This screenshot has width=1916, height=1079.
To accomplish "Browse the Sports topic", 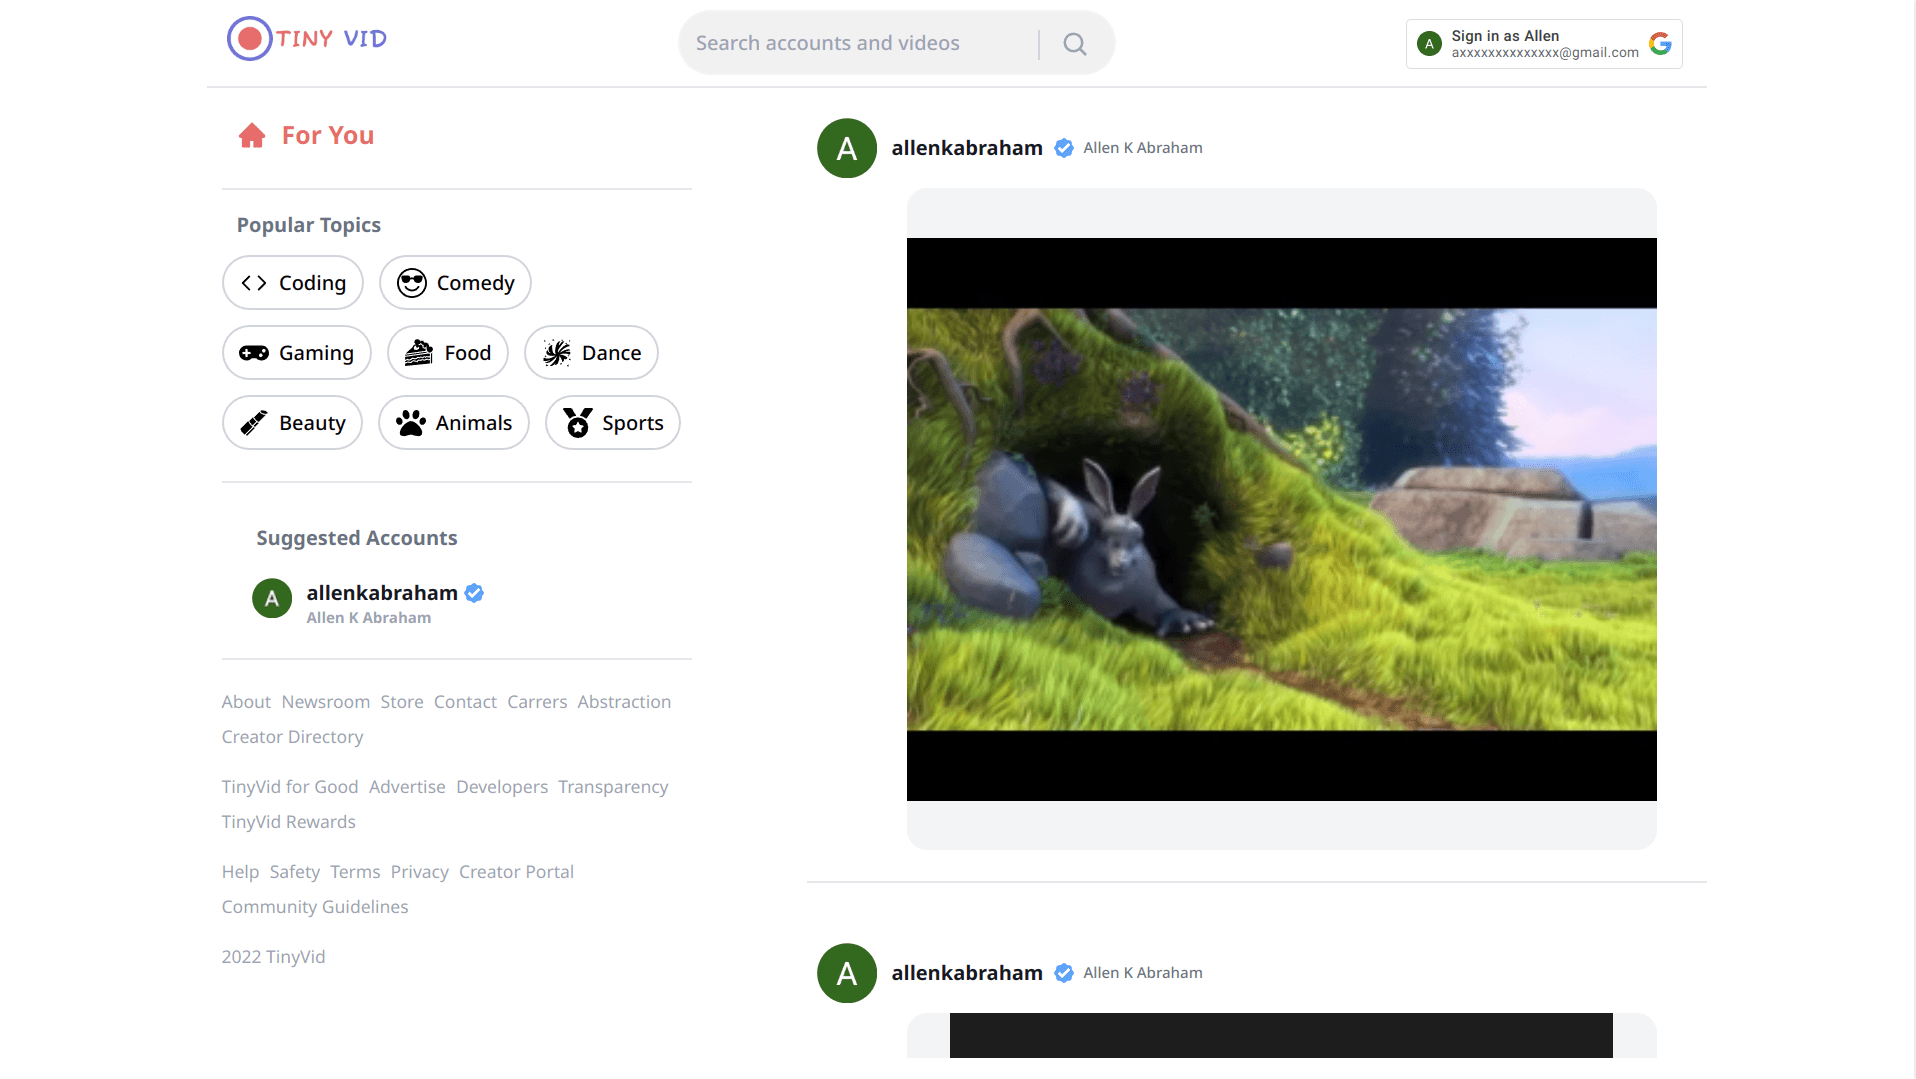I will coord(612,423).
